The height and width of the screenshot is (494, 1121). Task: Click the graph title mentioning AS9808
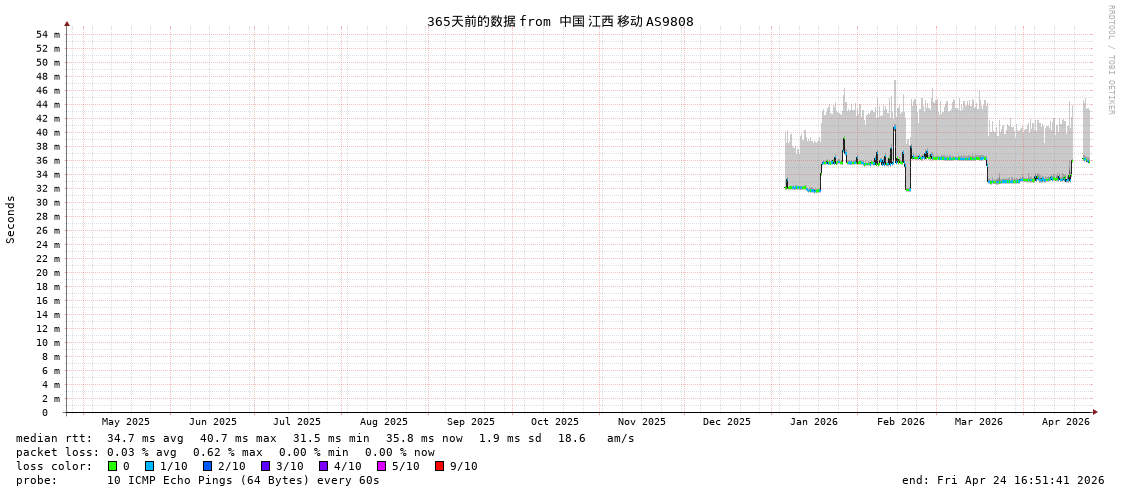pos(560,22)
